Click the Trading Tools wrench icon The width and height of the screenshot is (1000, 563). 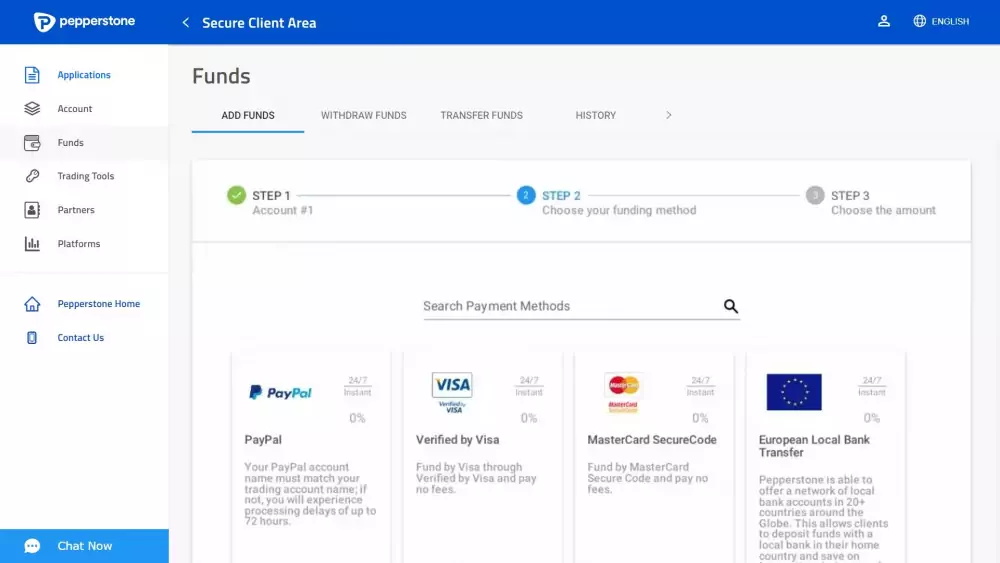[x=32, y=176]
